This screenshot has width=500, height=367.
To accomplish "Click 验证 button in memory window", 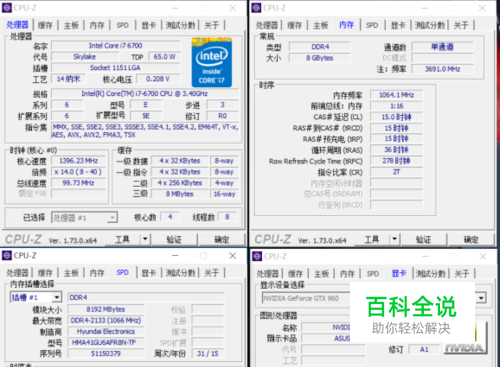I will [x=423, y=239].
